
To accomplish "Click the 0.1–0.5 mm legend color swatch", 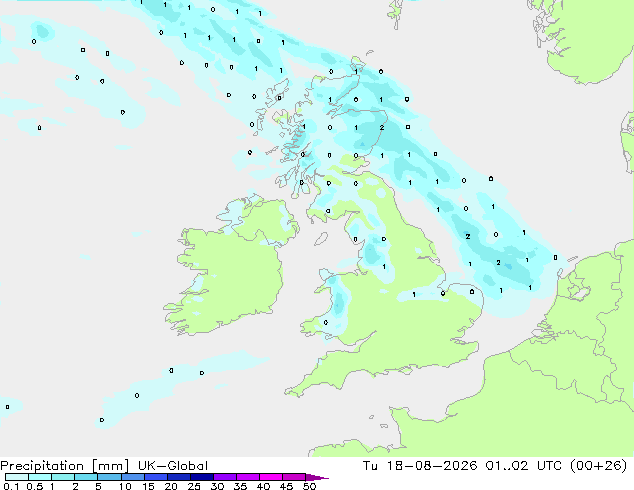I will coord(17,477).
